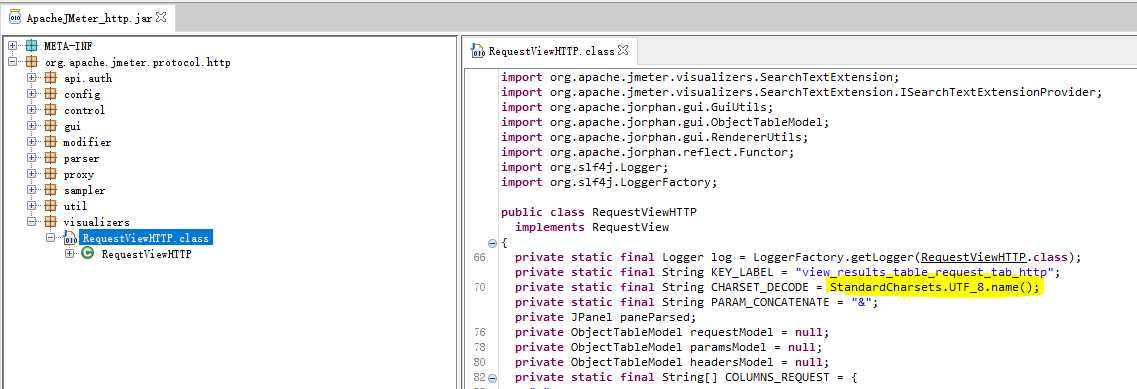Viewport: 1137px width, 389px height.
Task: Expand the RequestViewHTTP class member node
Action: (69, 253)
